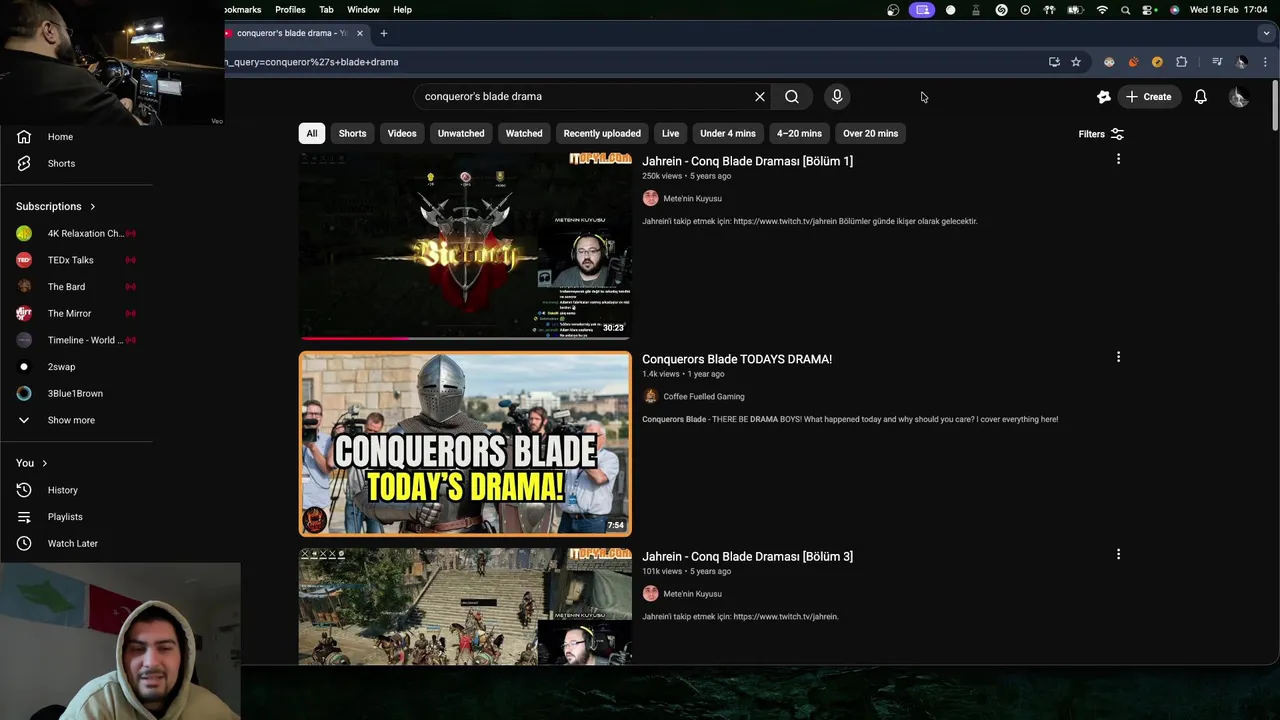Open the Tab menu

tap(326, 10)
